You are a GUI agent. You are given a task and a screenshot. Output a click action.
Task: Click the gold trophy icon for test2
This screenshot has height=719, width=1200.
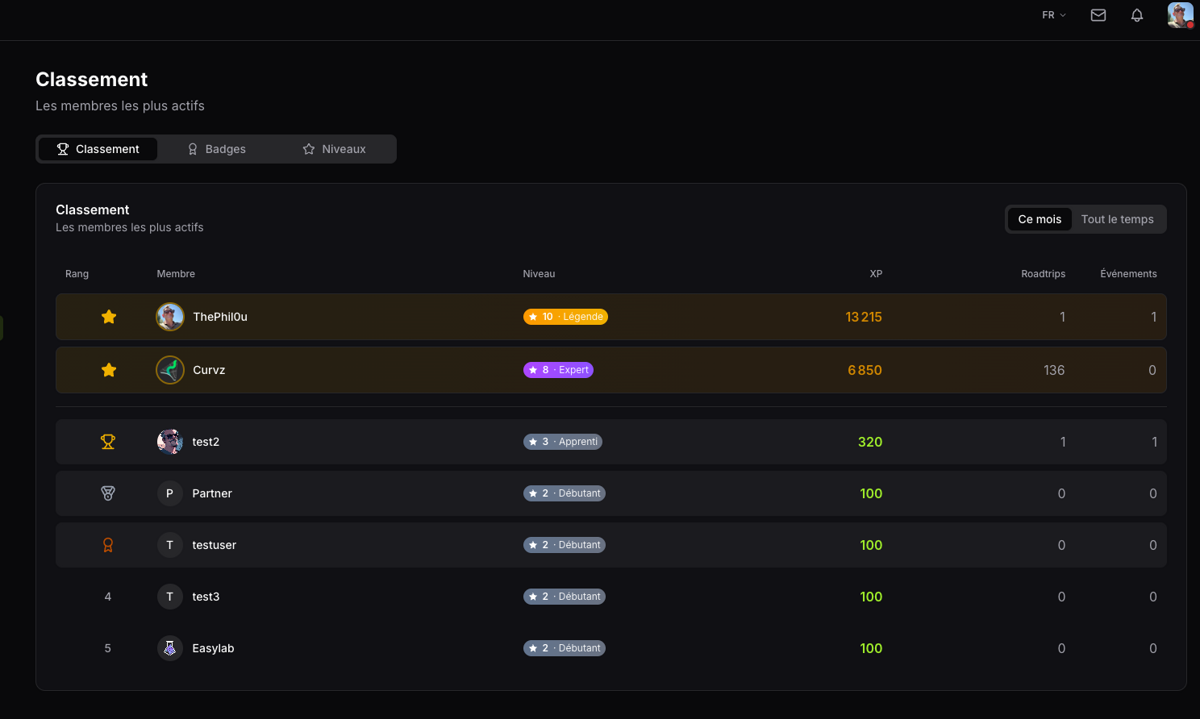(x=108, y=442)
